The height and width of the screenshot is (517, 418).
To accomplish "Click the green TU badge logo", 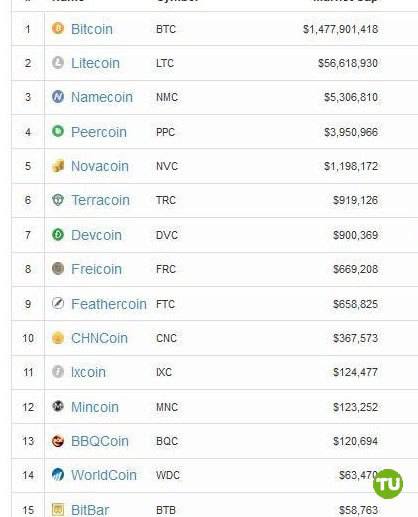I will [388, 484].
